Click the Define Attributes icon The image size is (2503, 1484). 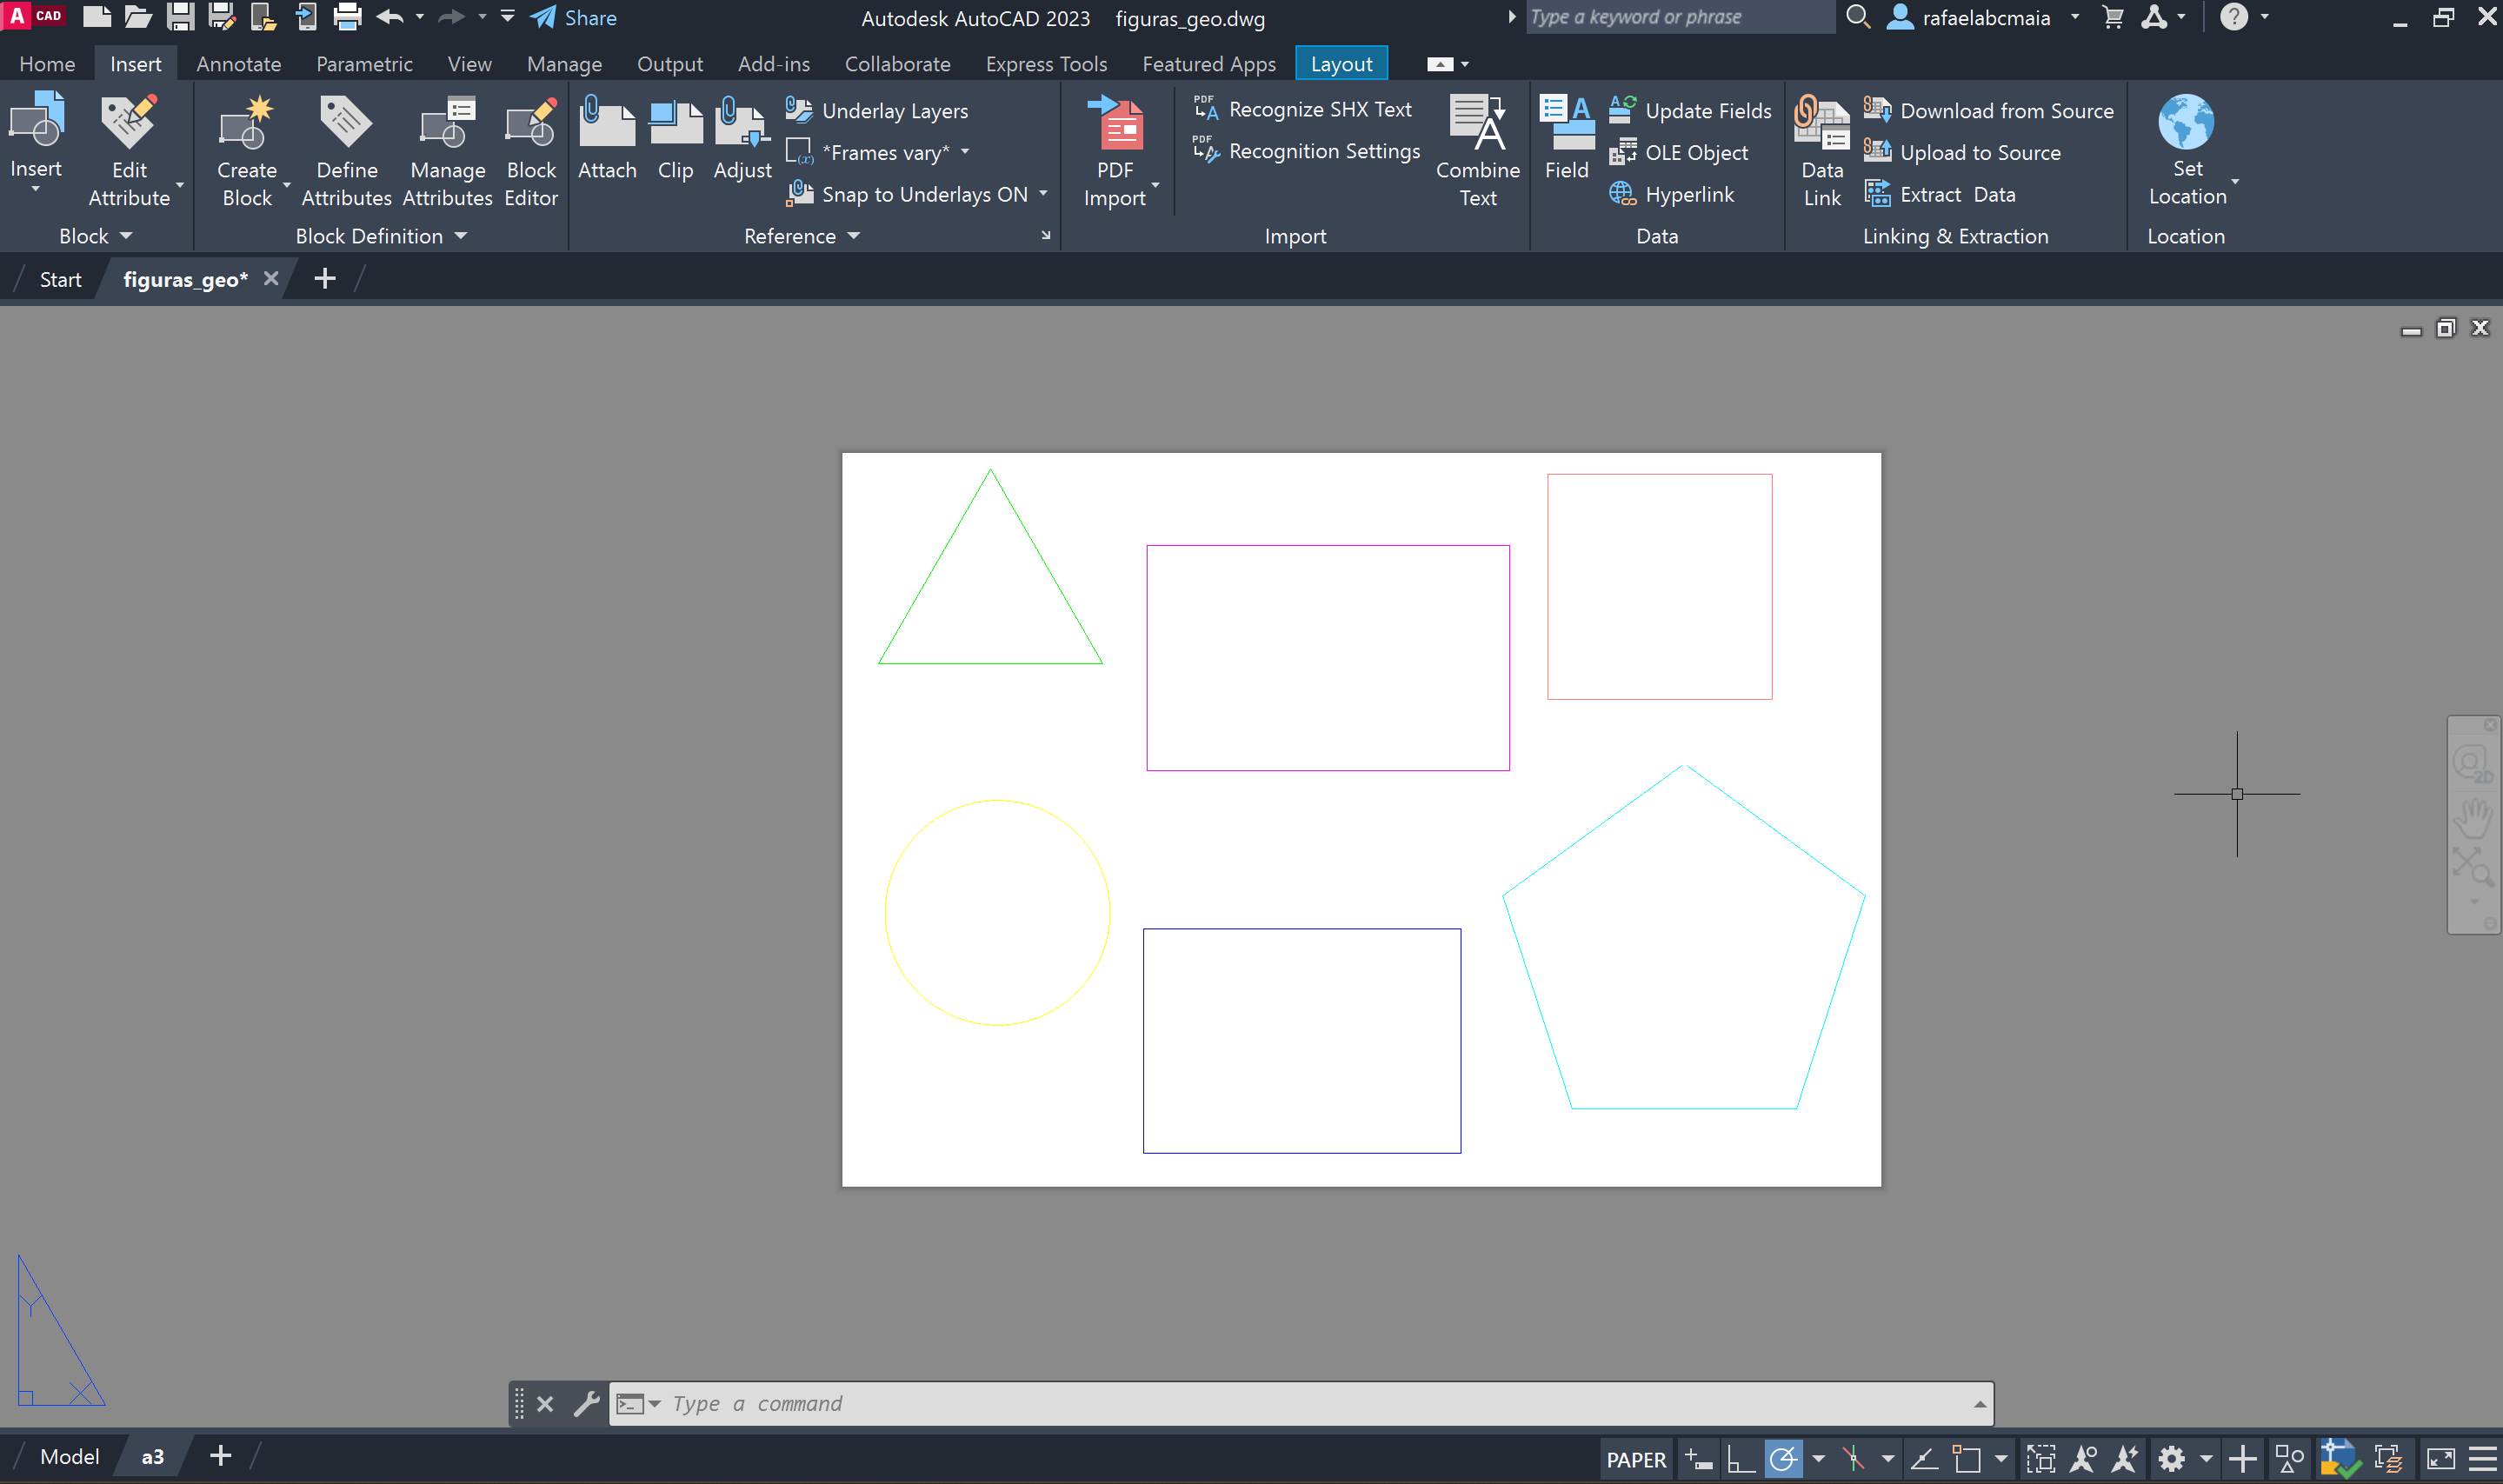346,150
